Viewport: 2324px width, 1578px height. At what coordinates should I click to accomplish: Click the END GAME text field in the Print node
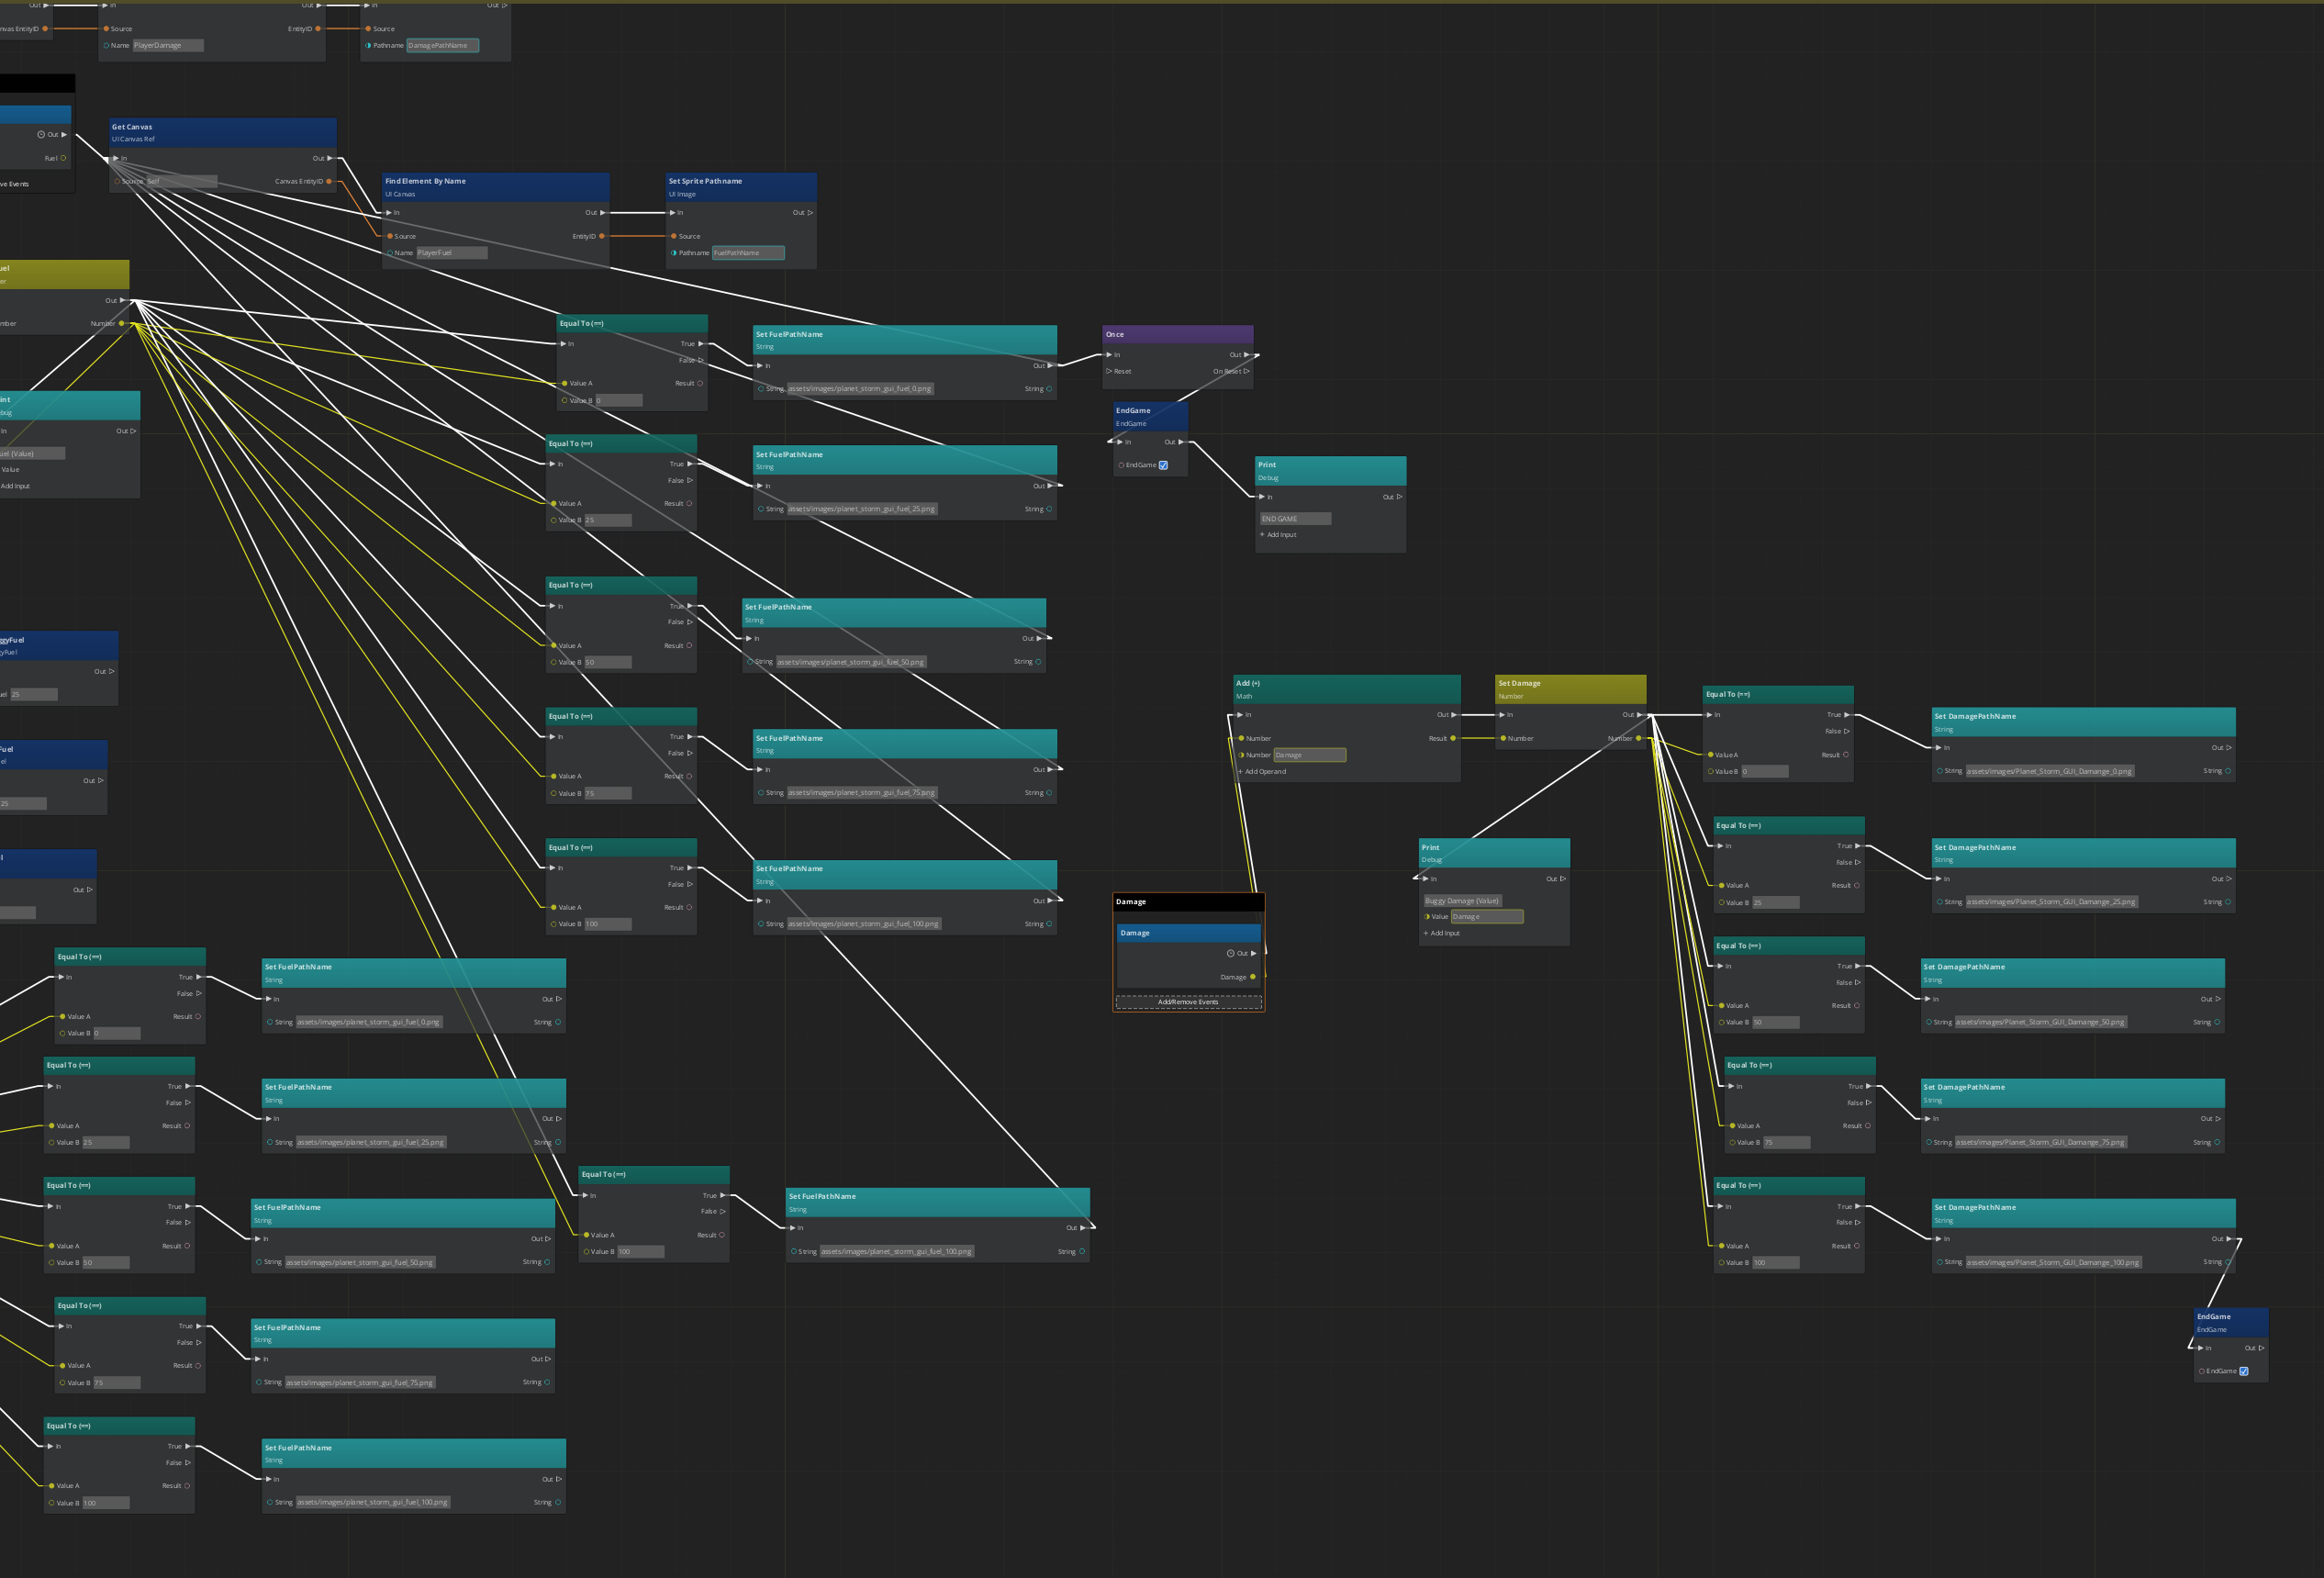click(x=1295, y=519)
